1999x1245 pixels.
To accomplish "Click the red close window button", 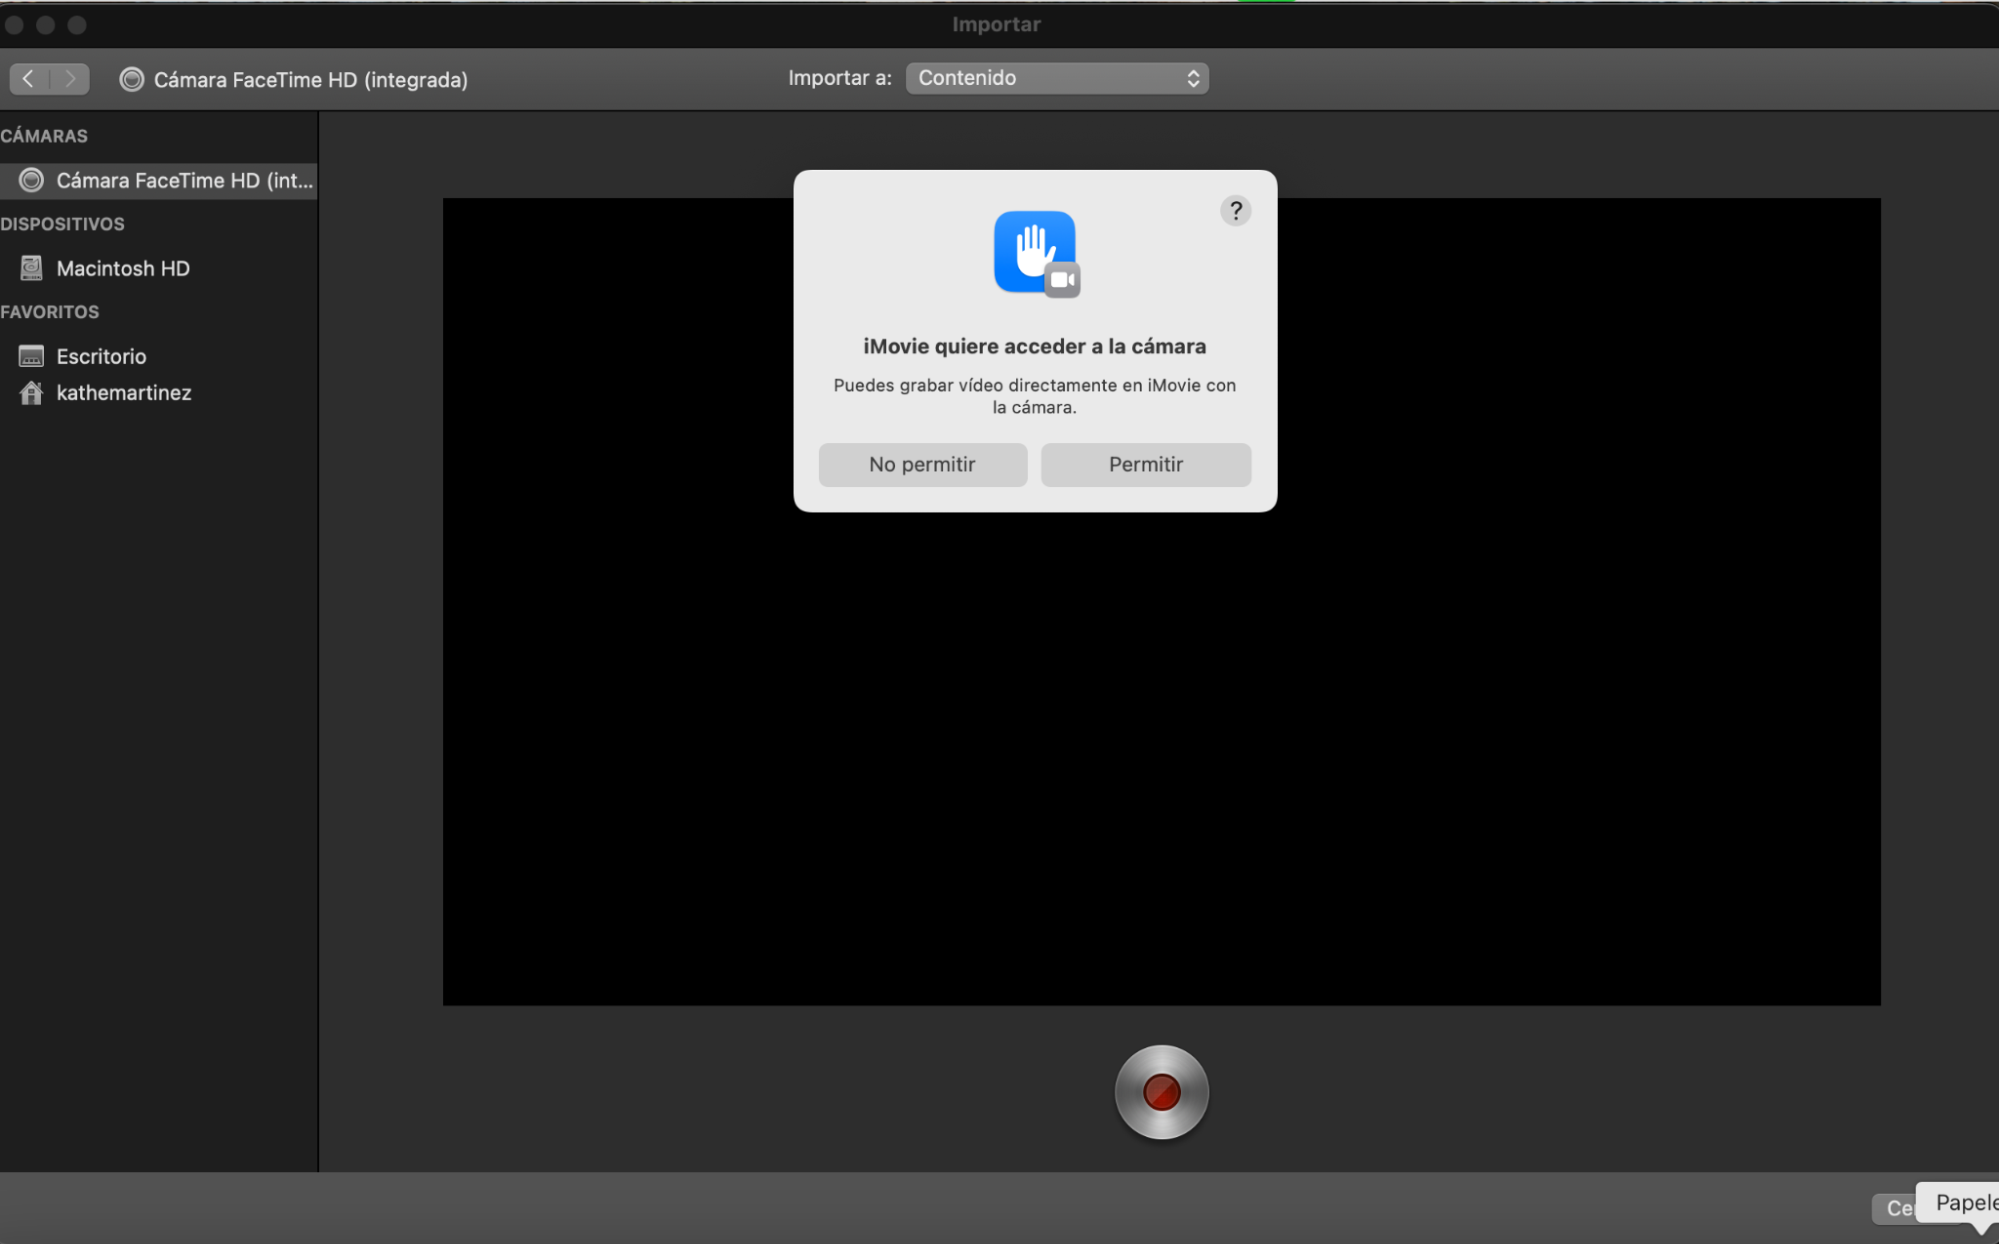I will 14,25.
